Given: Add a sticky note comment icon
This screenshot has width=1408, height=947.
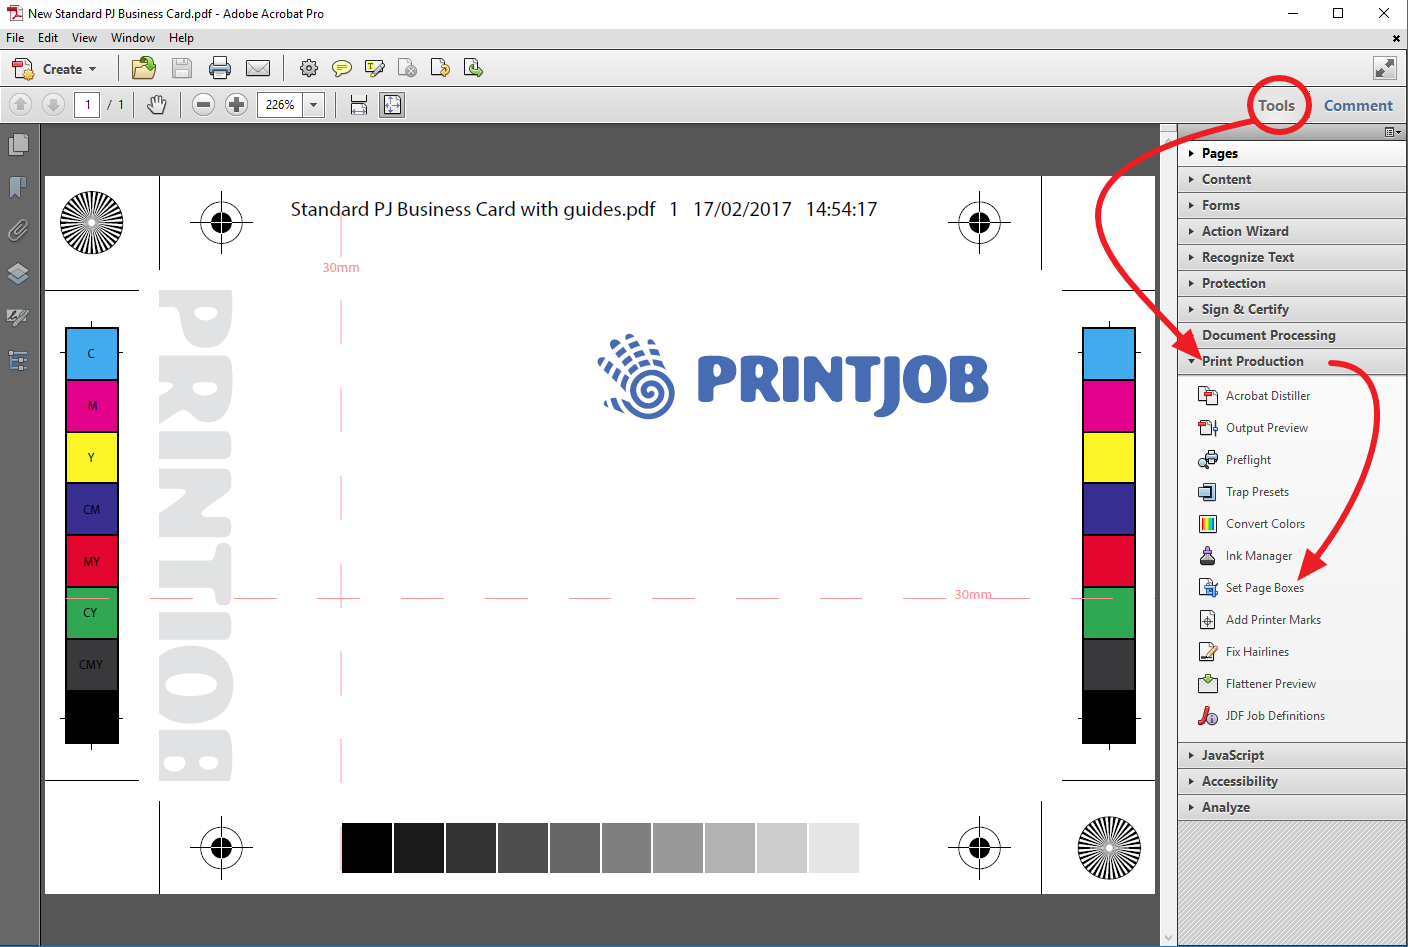Looking at the screenshot, I should (342, 68).
